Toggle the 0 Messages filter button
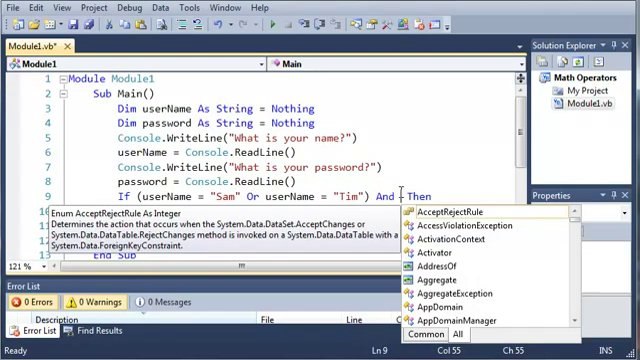The height and width of the screenshot is (360, 640). (x=163, y=302)
